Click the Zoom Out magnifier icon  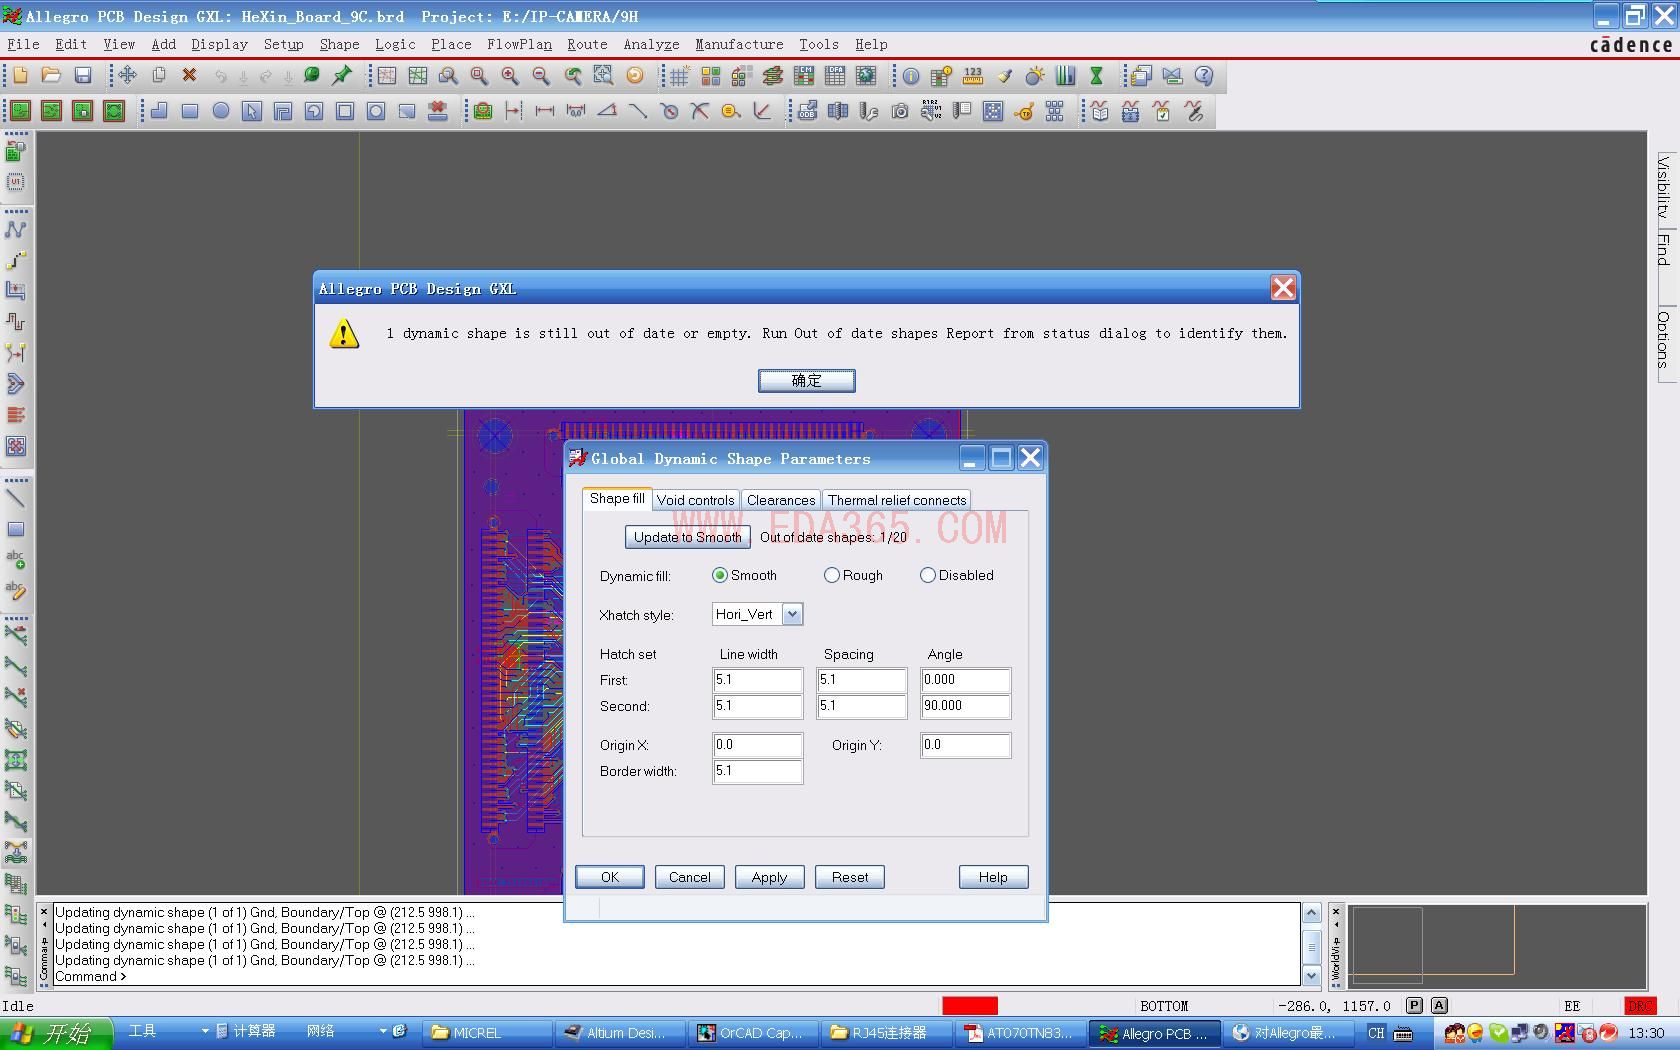(541, 76)
